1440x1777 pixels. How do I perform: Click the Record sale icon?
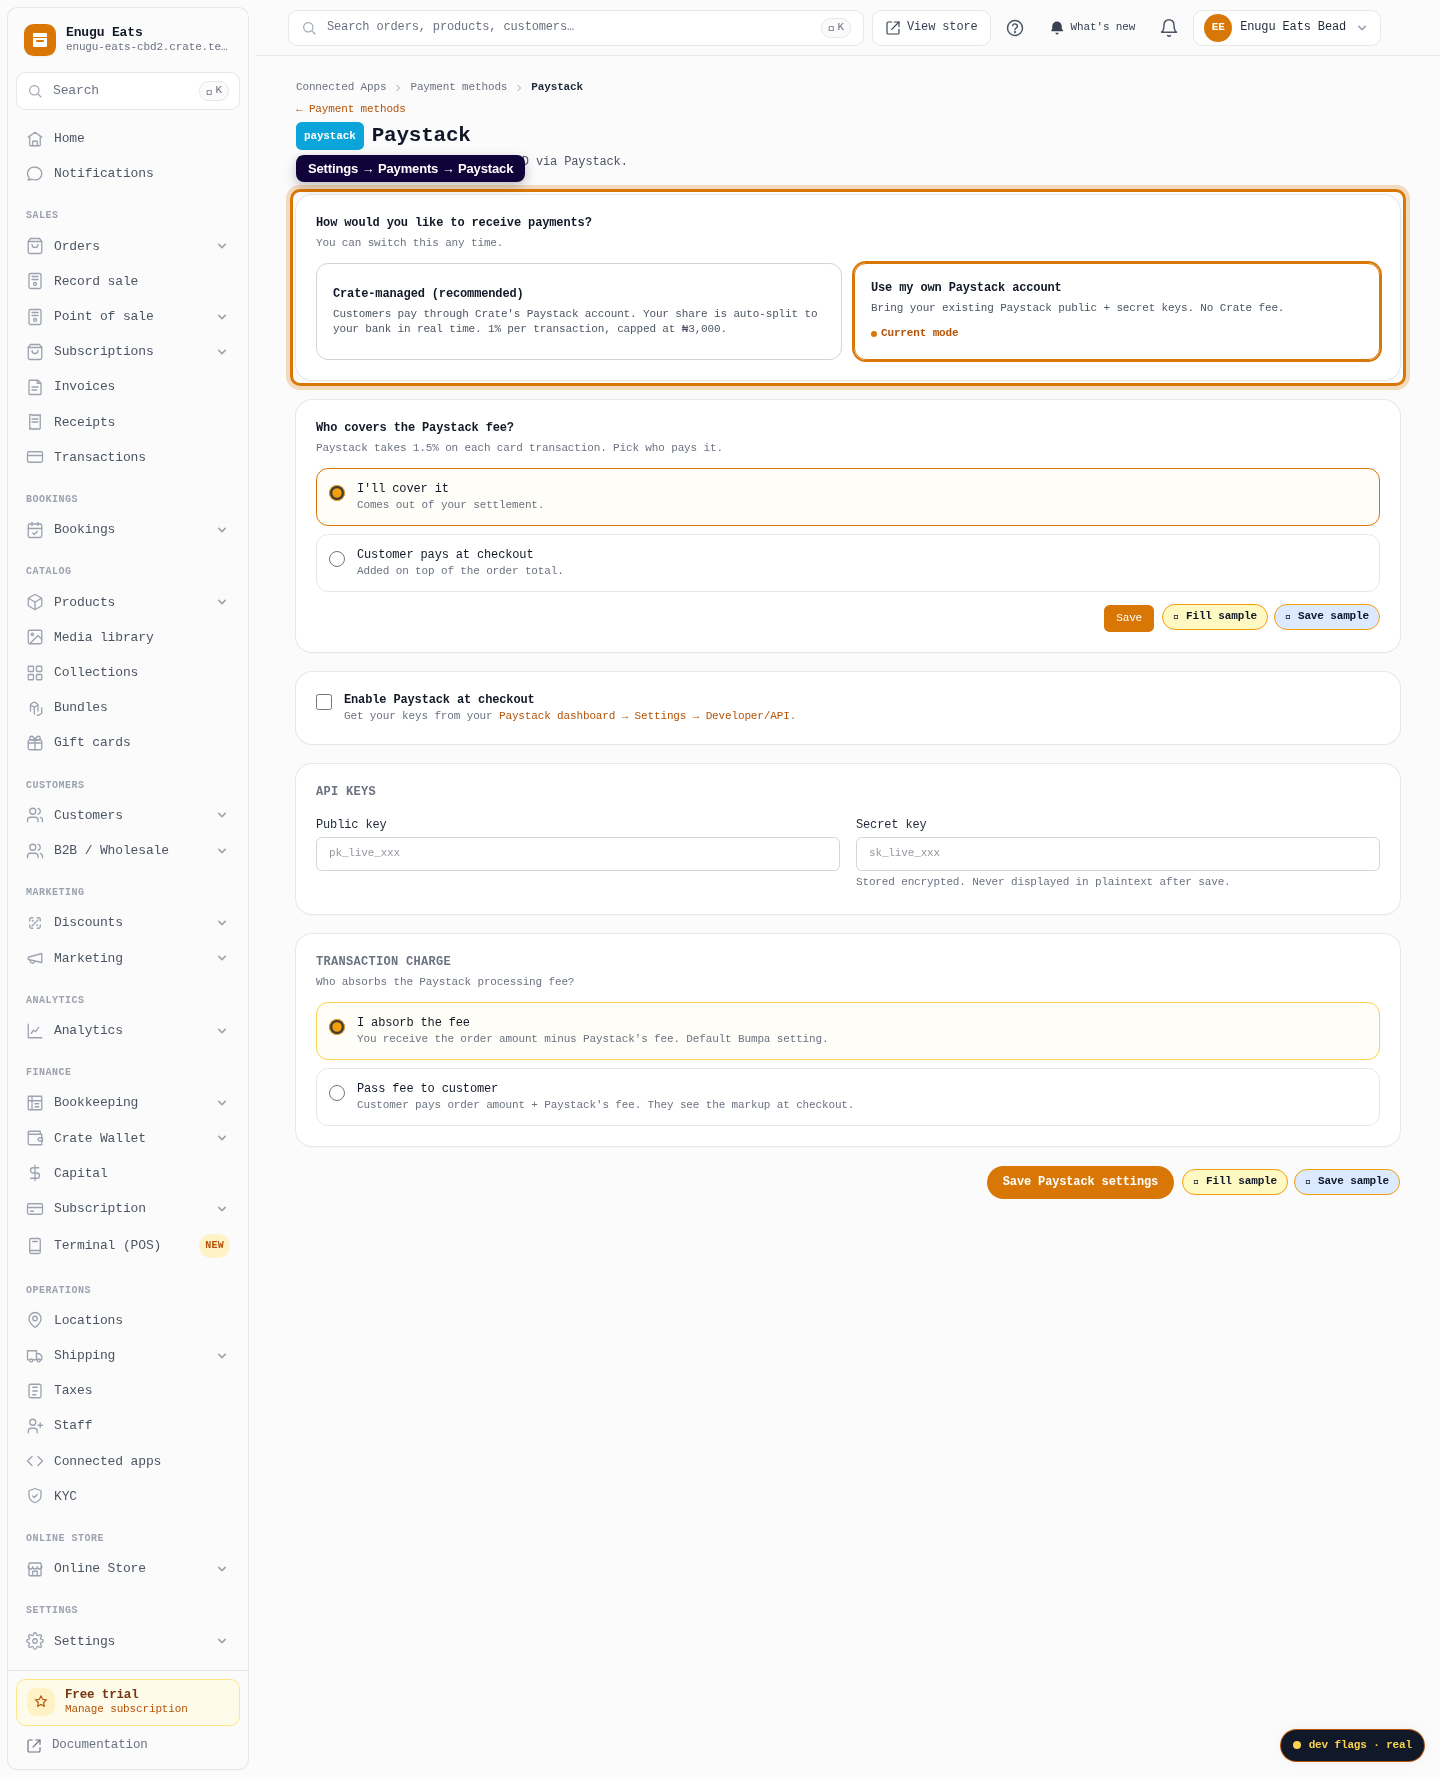tap(35, 281)
